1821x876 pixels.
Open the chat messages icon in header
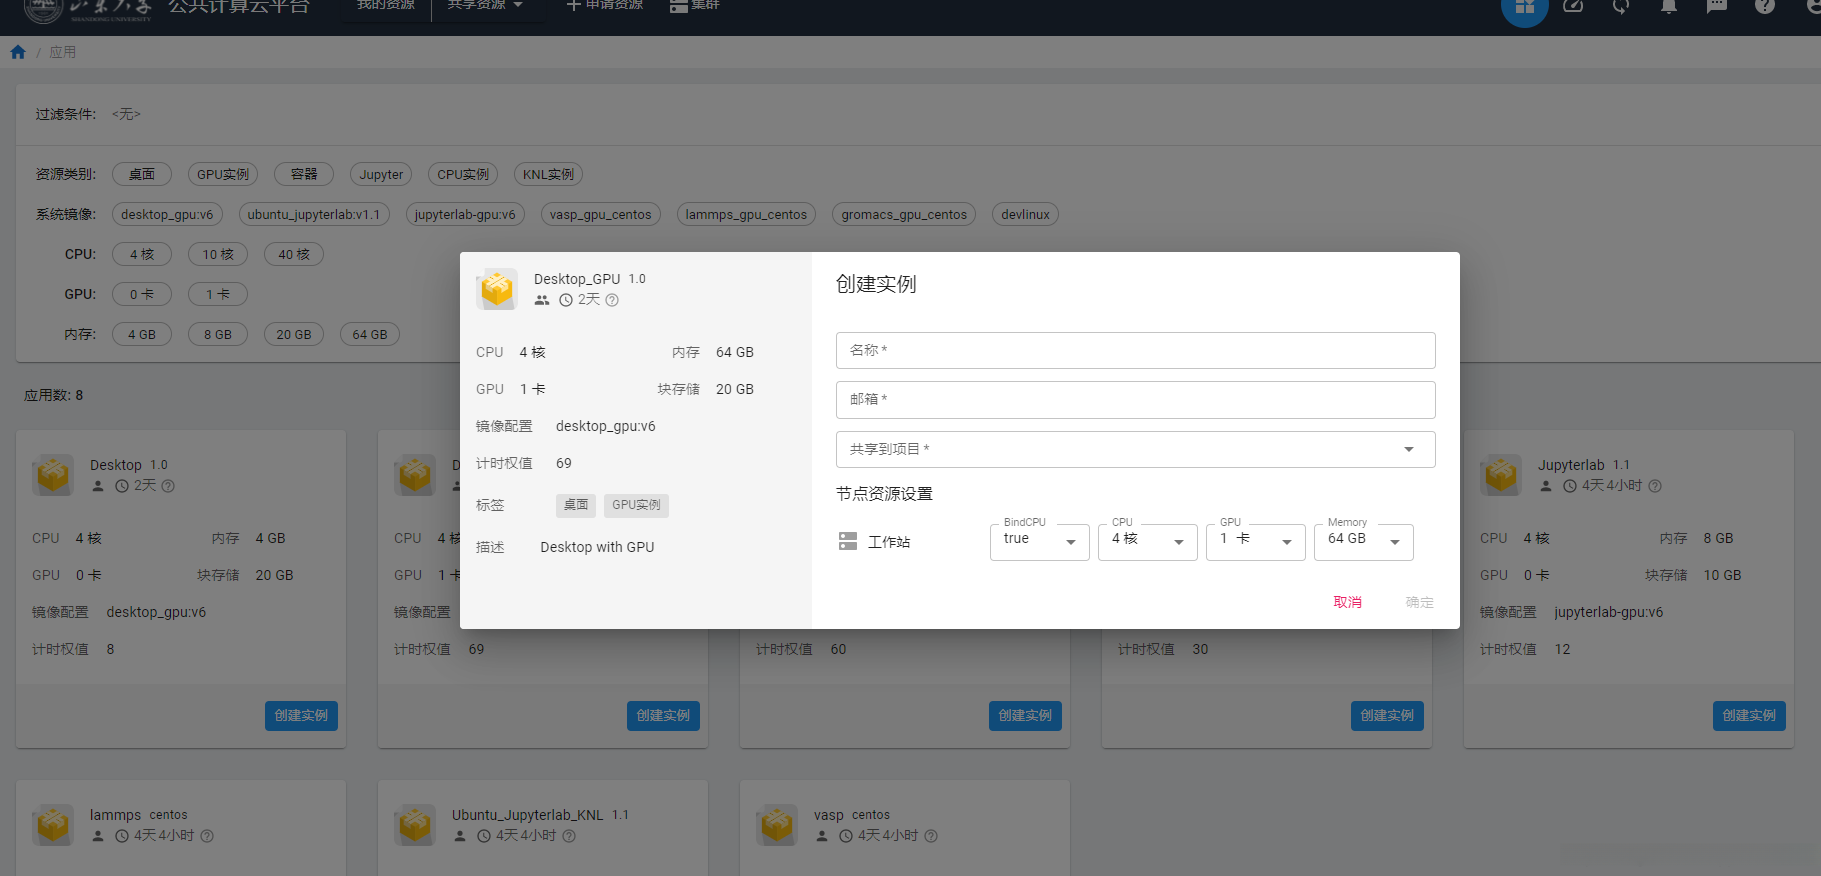(1717, 6)
